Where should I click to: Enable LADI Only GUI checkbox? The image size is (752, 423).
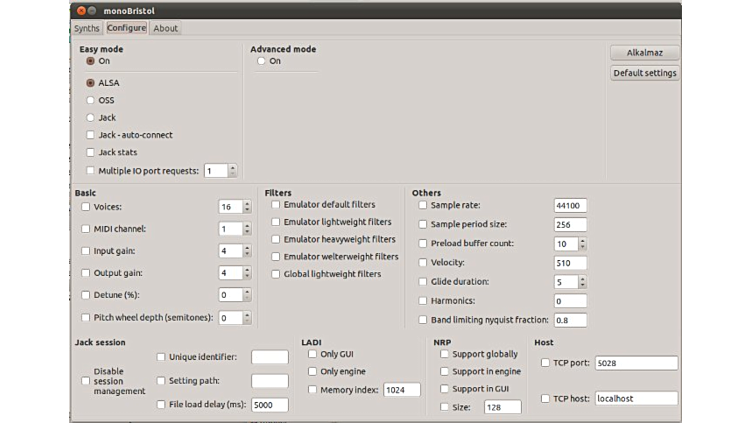(313, 354)
